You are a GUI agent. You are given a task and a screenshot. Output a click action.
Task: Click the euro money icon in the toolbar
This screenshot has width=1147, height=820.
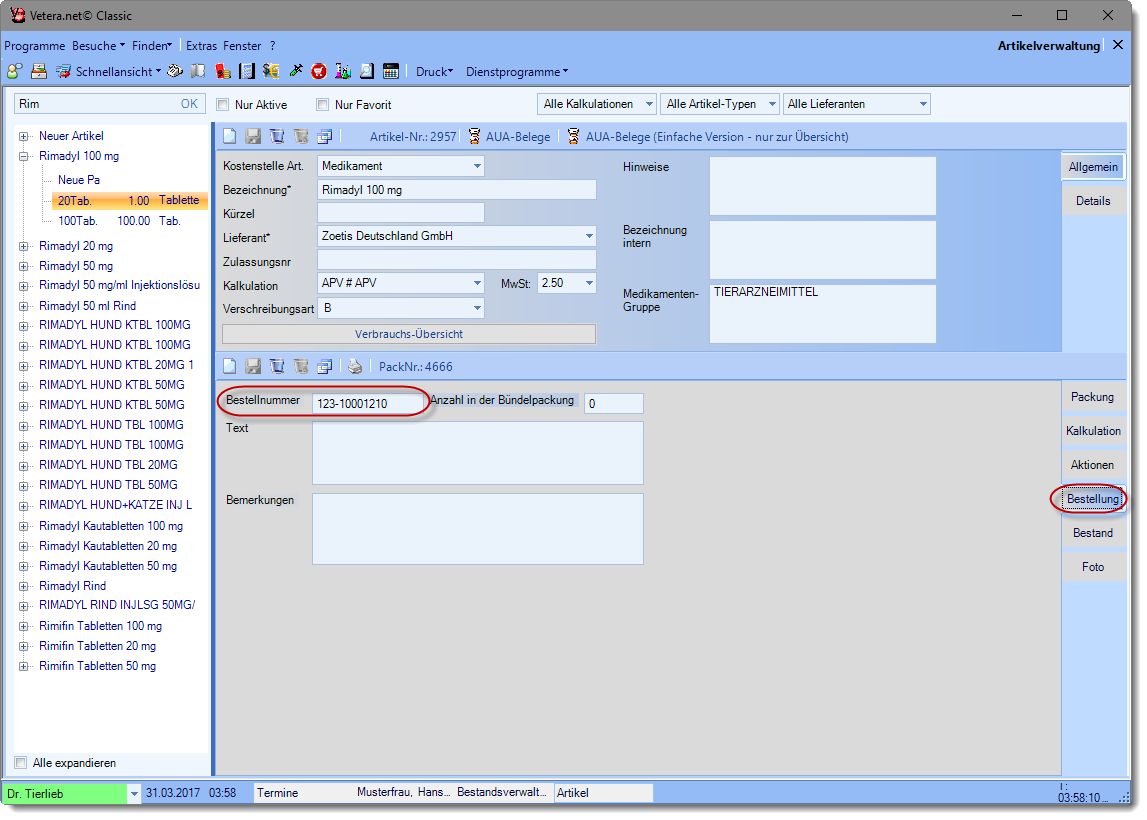coord(271,71)
